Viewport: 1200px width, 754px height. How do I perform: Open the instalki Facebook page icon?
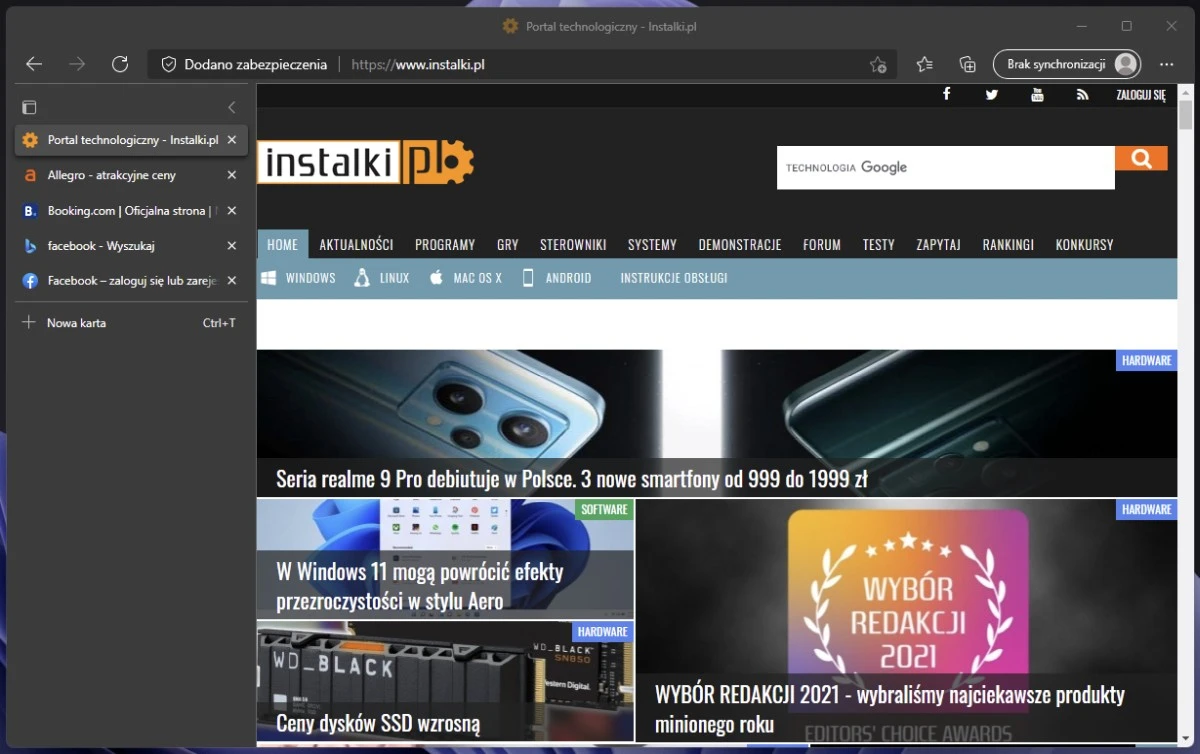pos(946,94)
